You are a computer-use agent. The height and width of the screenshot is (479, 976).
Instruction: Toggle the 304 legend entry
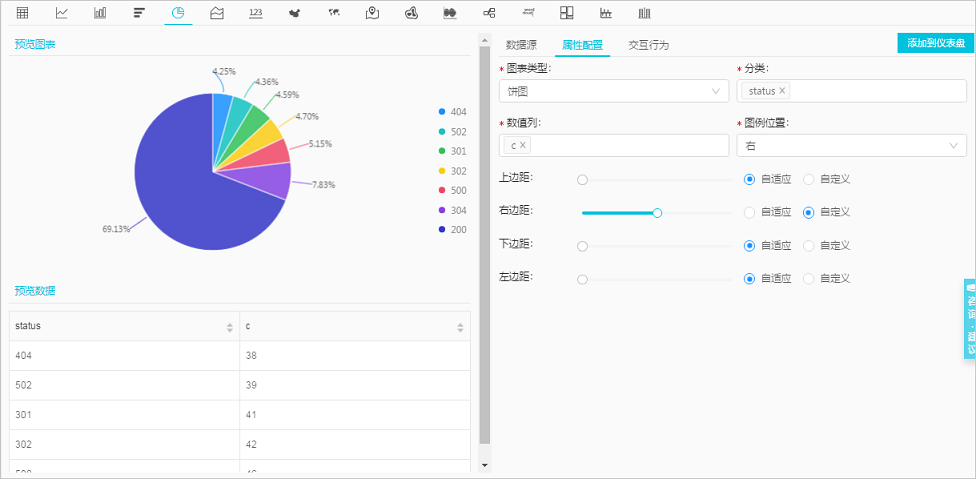(x=453, y=210)
